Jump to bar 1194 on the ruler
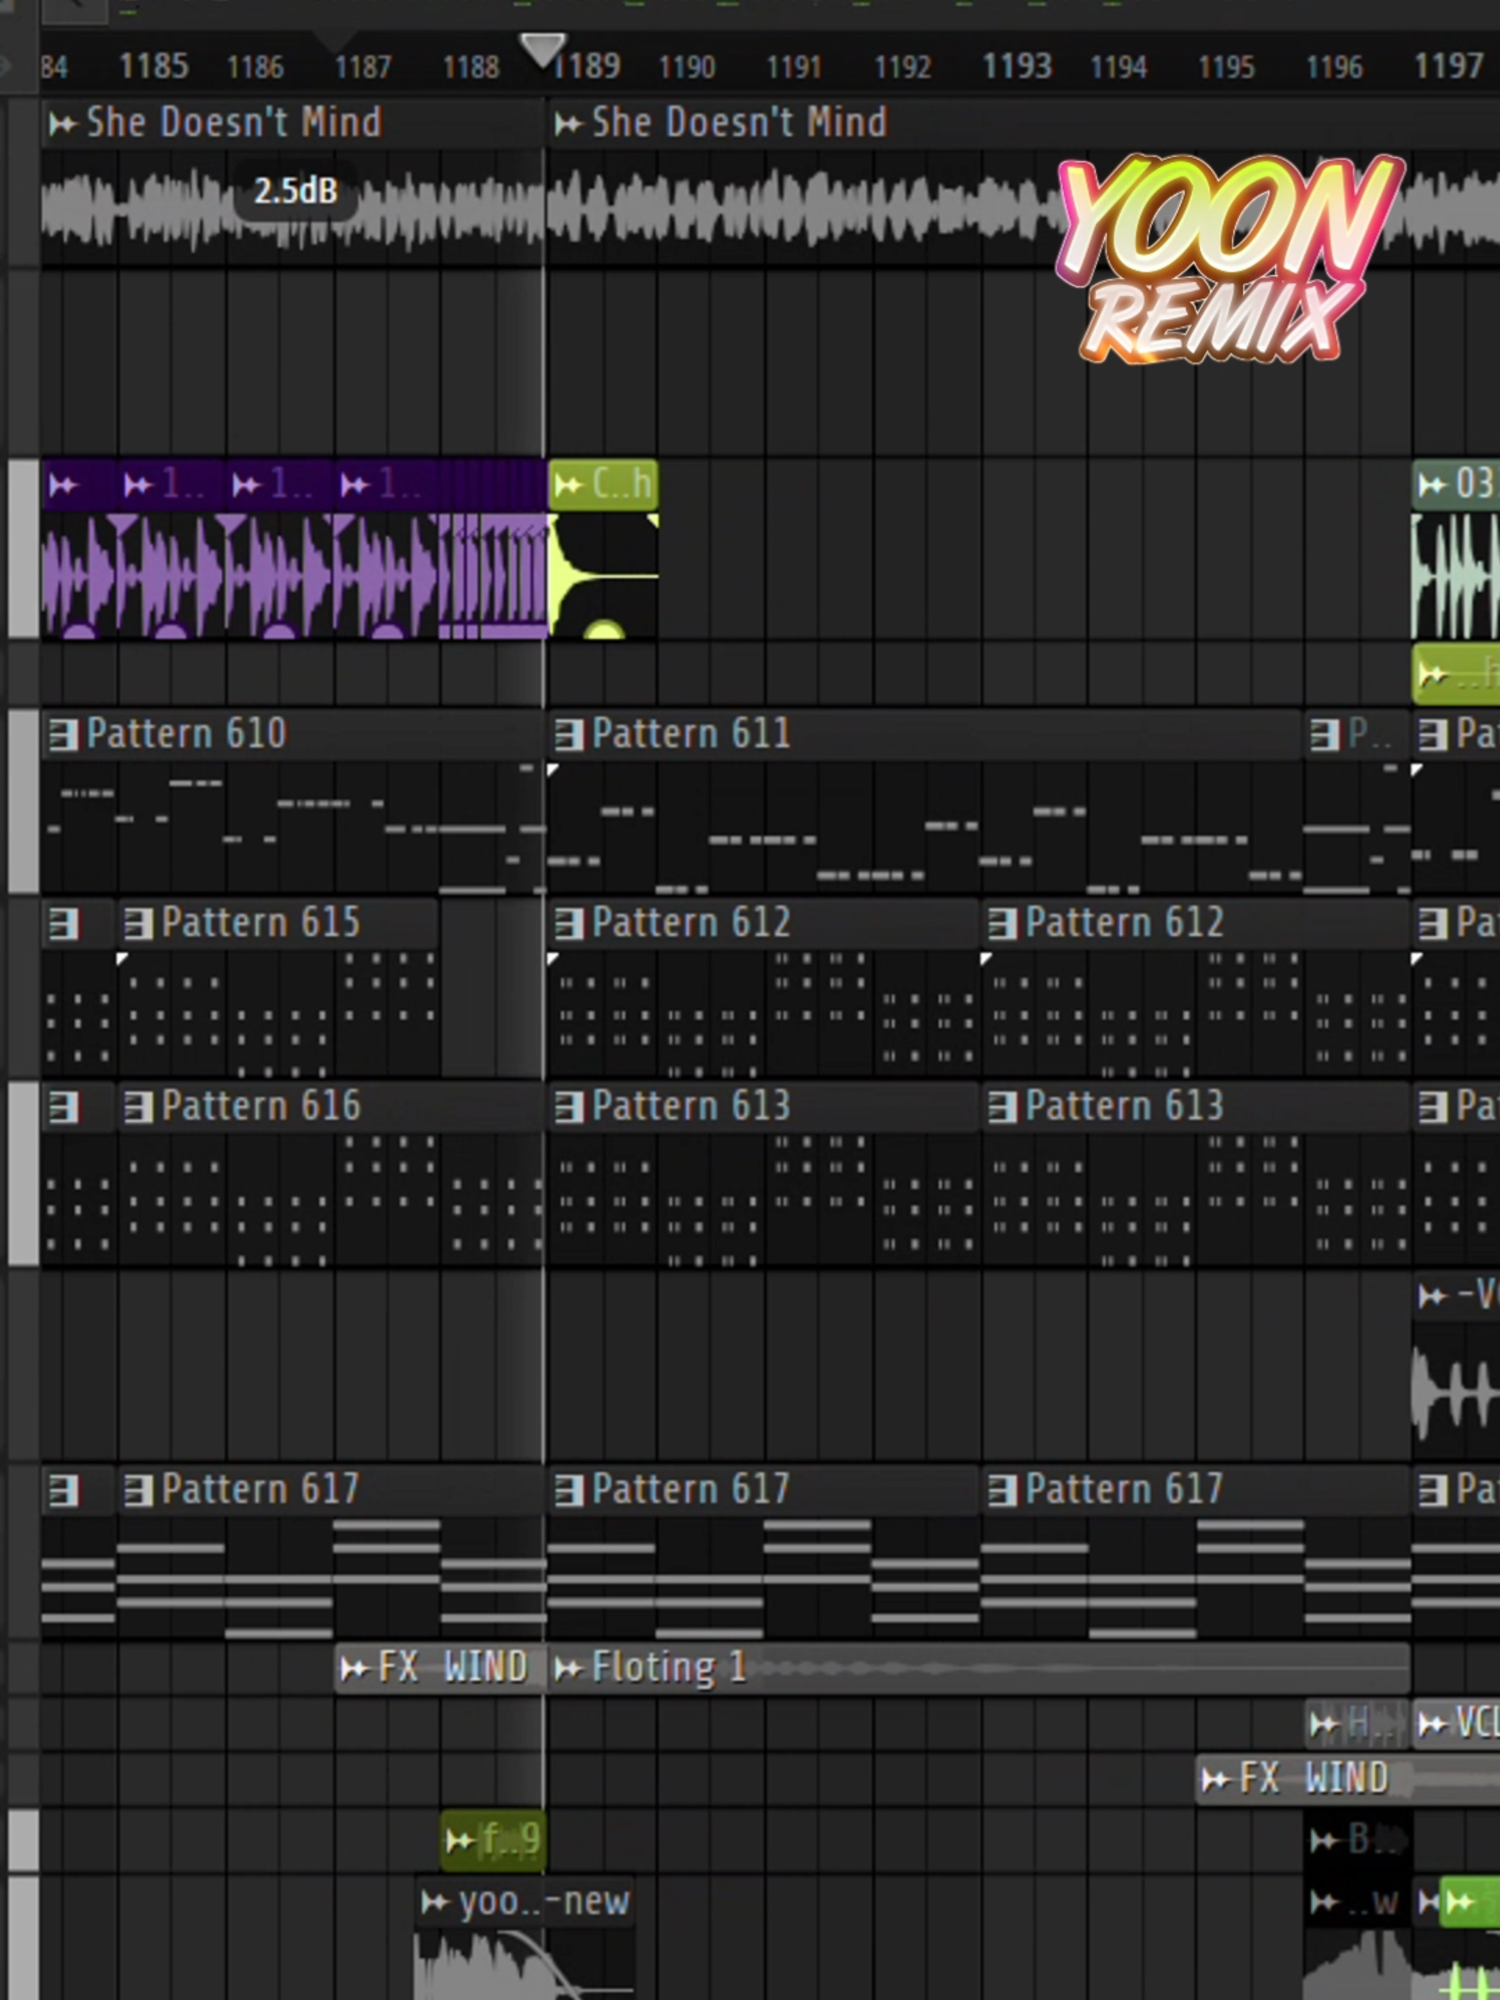1500x2000 pixels. pyautogui.click(x=1118, y=67)
